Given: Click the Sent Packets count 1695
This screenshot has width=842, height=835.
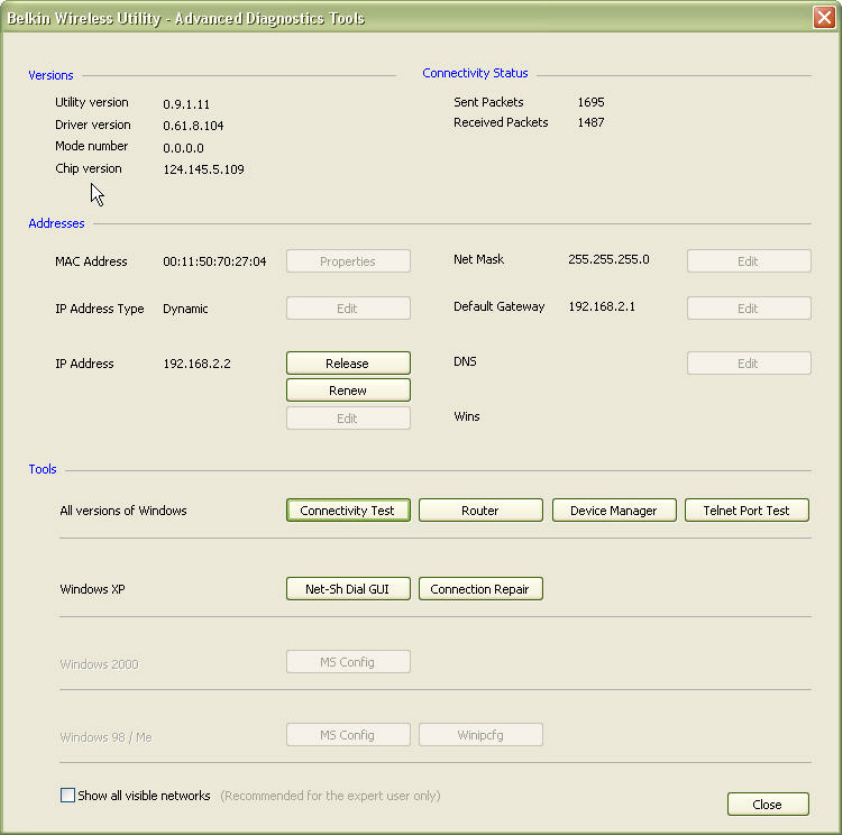Looking at the screenshot, I should click(591, 102).
